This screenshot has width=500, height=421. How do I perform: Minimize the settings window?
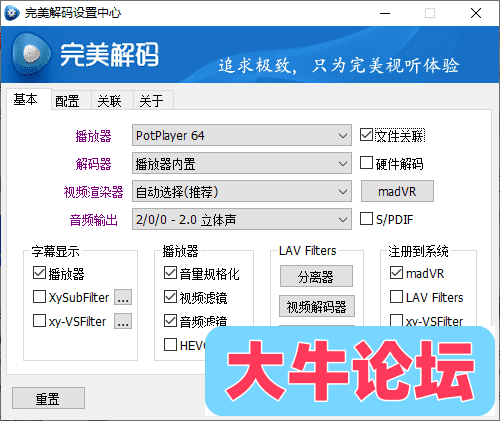tap(385, 13)
